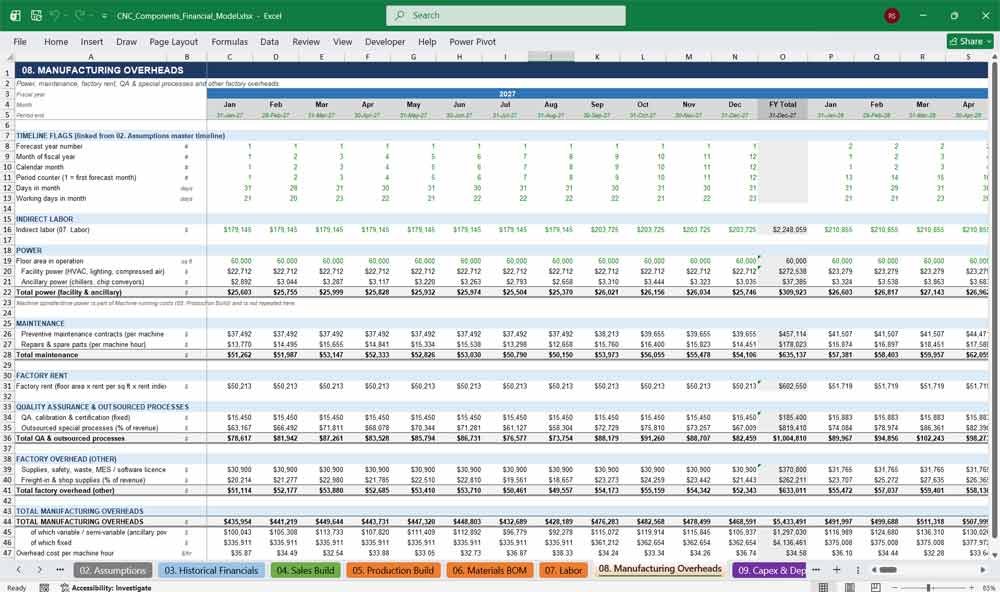Image resolution: width=1000 pixels, height=592 pixels.
Task: Click ellipsis left of sheet tabs
Action: [x=60, y=570]
